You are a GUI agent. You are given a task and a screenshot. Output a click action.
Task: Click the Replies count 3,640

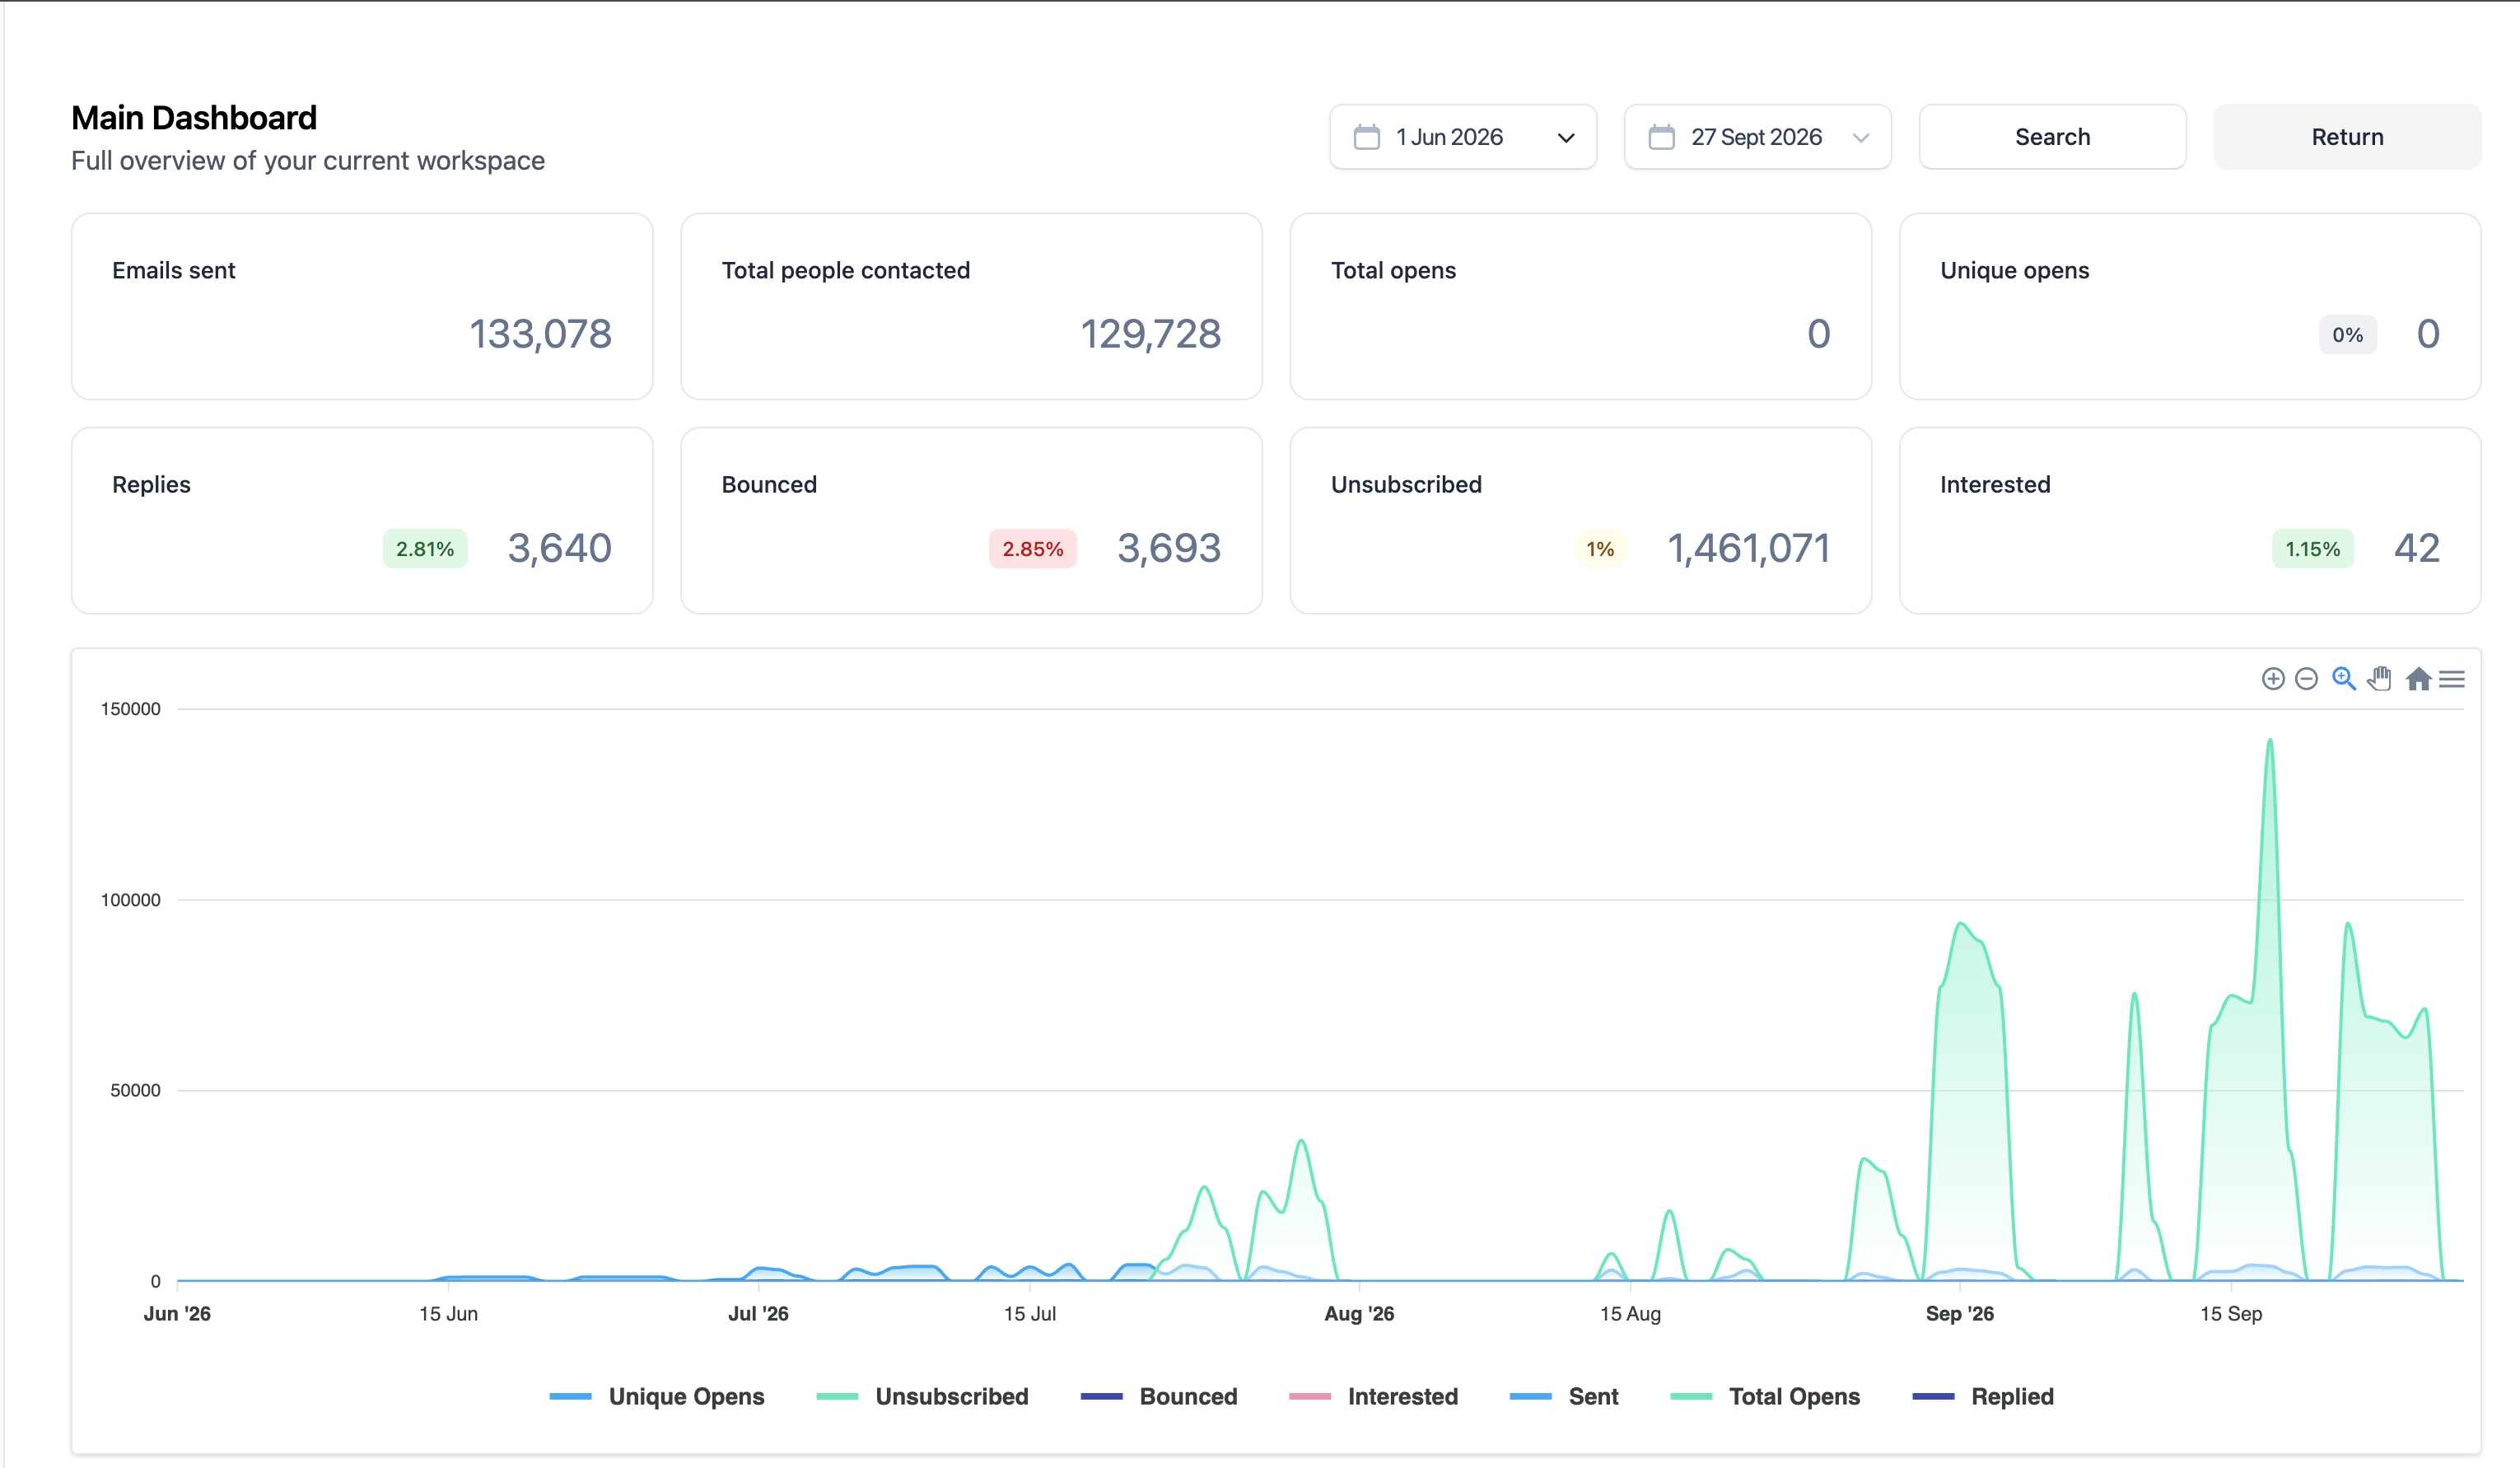coord(559,548)
